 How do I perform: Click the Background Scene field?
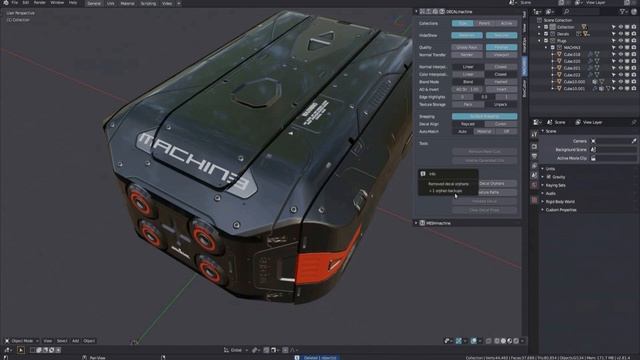[x=613, y=150]
